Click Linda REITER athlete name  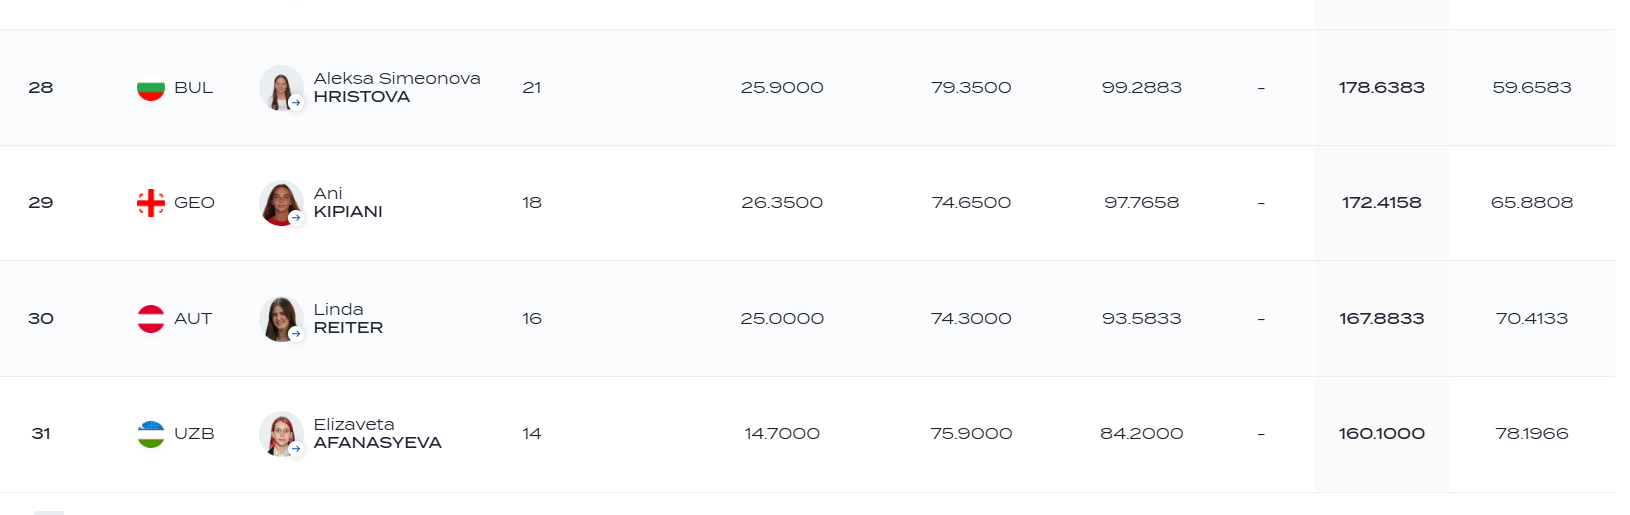(348, 318)
